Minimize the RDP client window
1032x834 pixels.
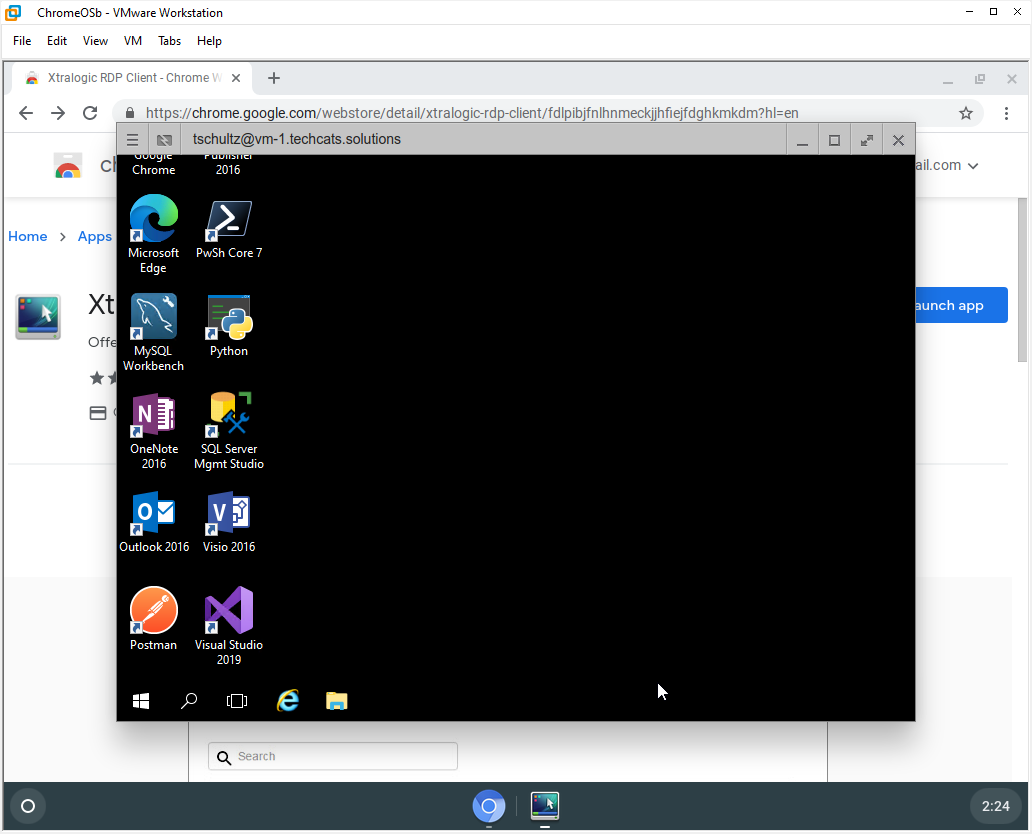click(802, 140)
